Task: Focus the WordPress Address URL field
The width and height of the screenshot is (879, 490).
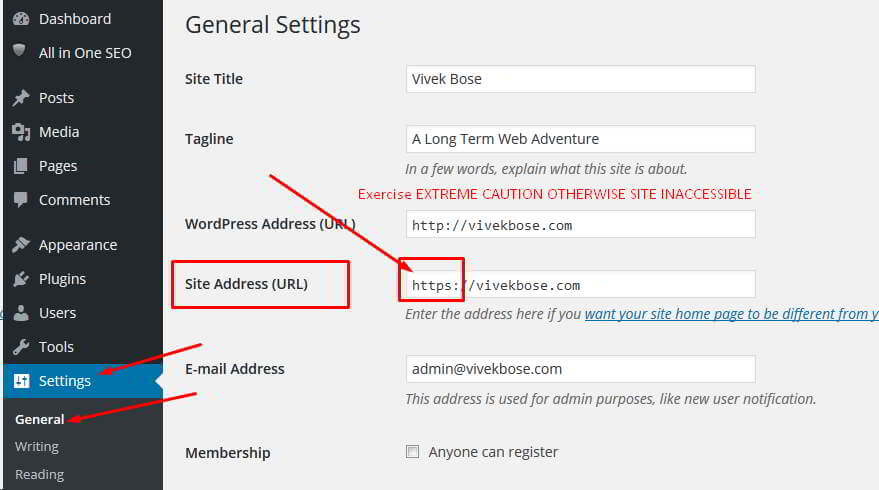Action: (x=580, y=225)
